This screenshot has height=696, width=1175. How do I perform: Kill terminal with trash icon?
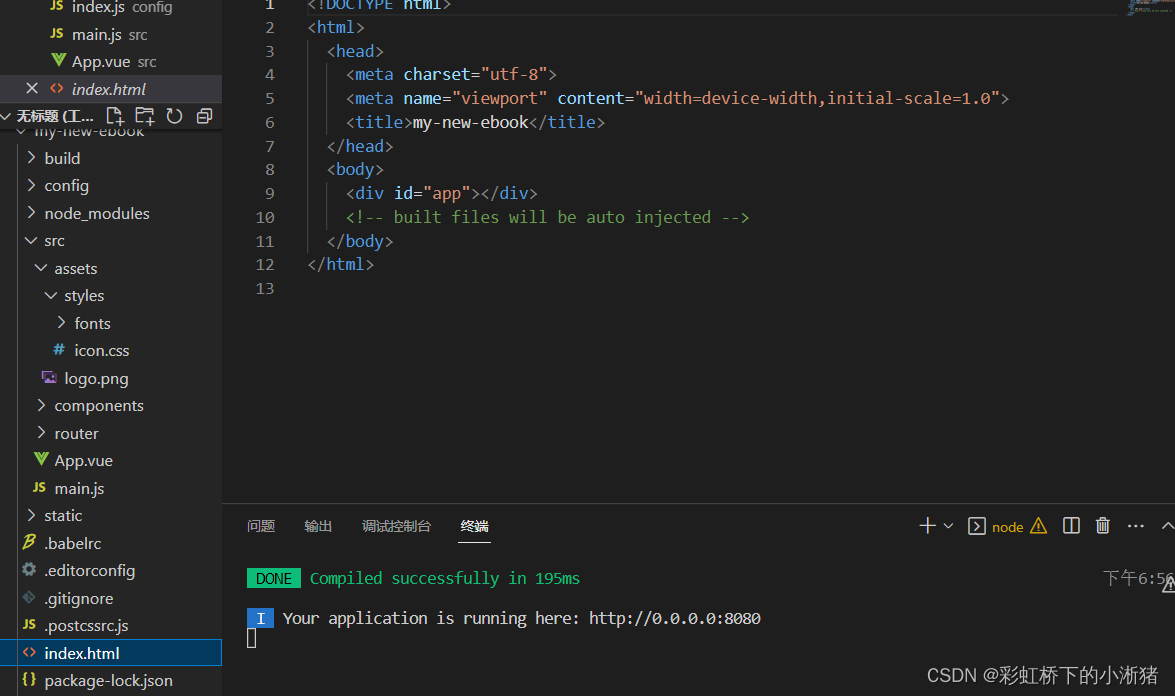(1102, 526)
